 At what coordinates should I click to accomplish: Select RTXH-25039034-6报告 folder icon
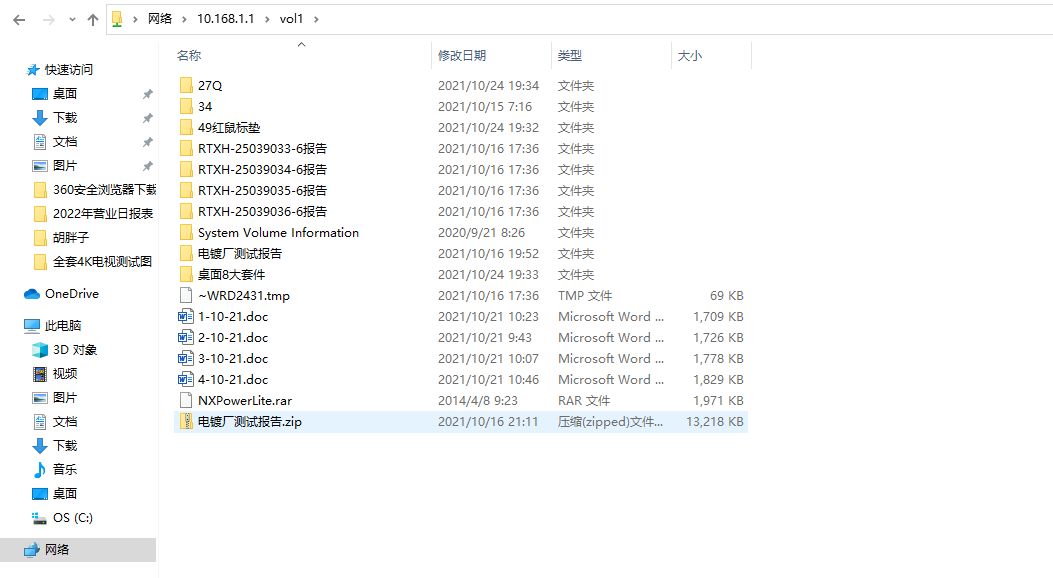[186, 169]
